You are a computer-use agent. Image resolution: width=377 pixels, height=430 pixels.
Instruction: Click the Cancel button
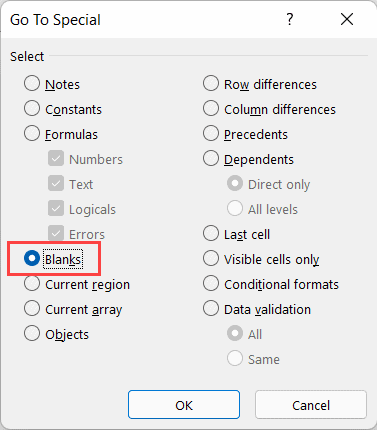311,405
